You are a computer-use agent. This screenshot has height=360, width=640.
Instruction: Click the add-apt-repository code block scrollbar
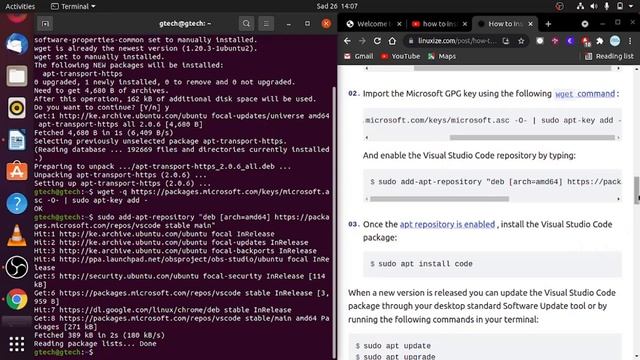pos(440,199)
